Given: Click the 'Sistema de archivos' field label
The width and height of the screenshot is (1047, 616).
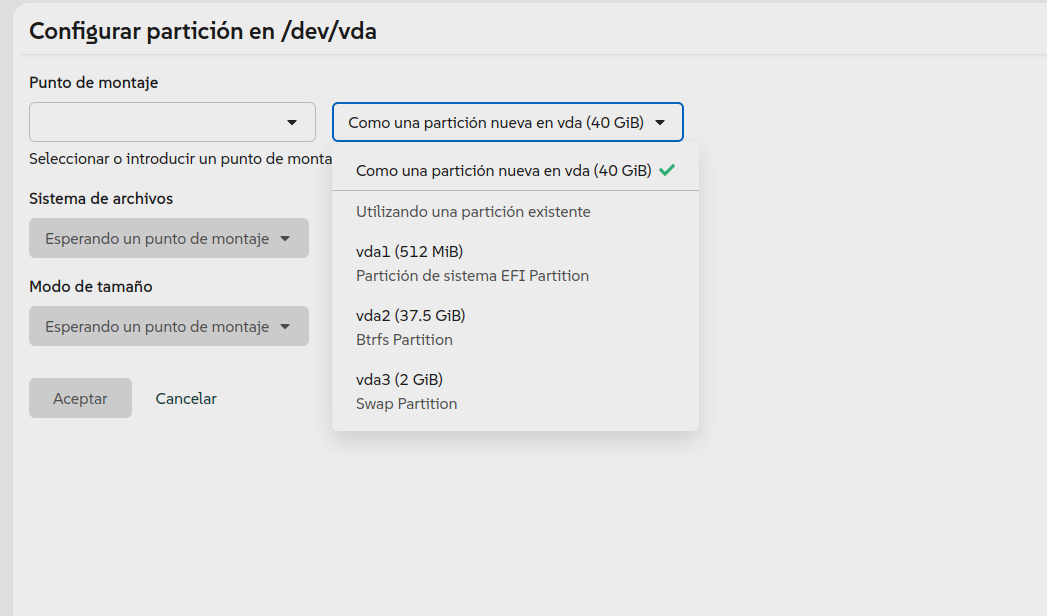Looking at the screenshot, I should 101,198.
